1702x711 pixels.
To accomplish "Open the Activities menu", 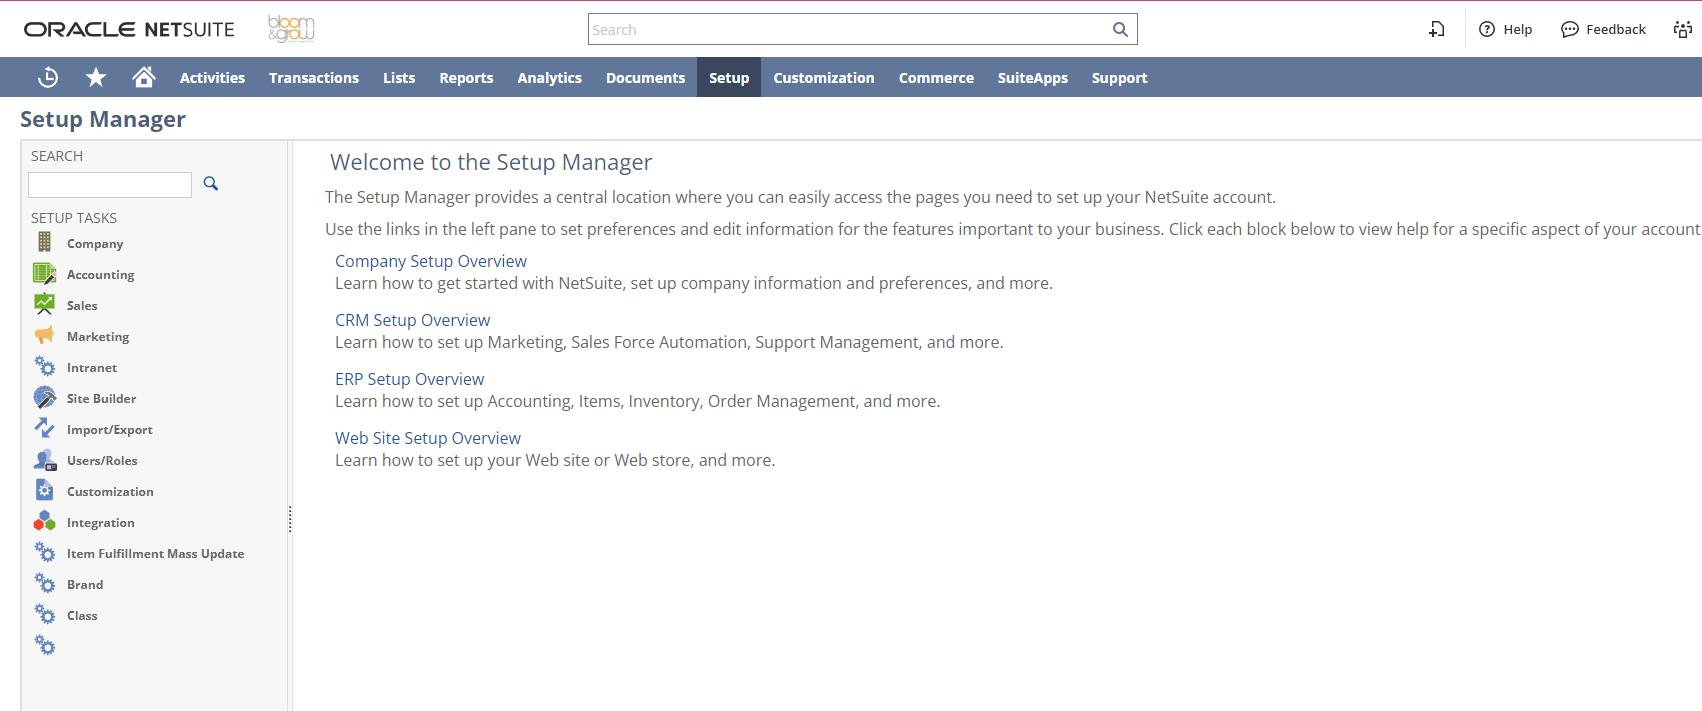I will (212, 78).
